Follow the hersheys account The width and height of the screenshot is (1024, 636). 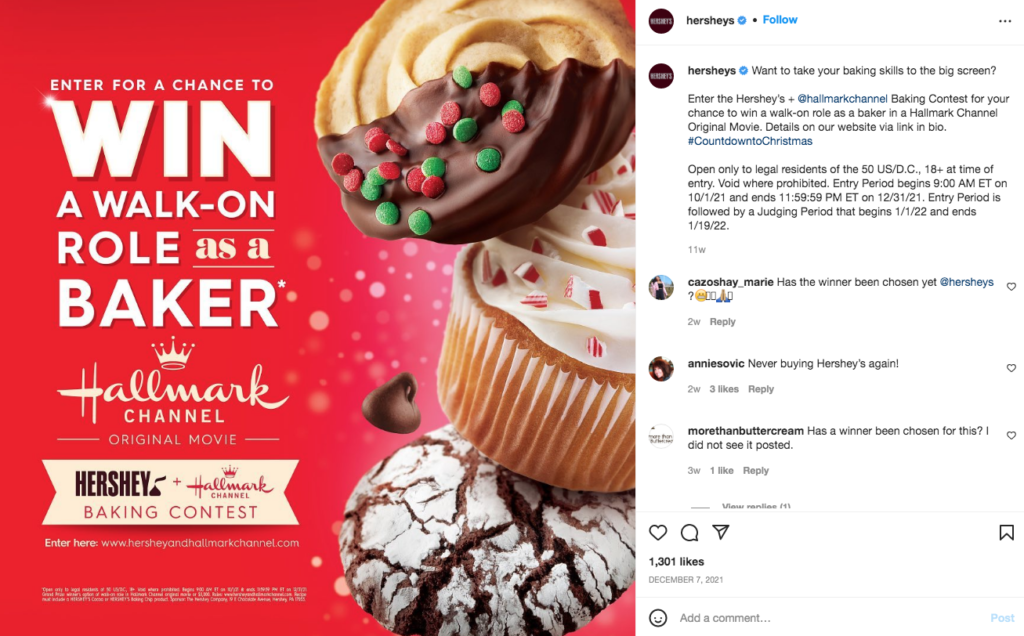pos(780,20)
